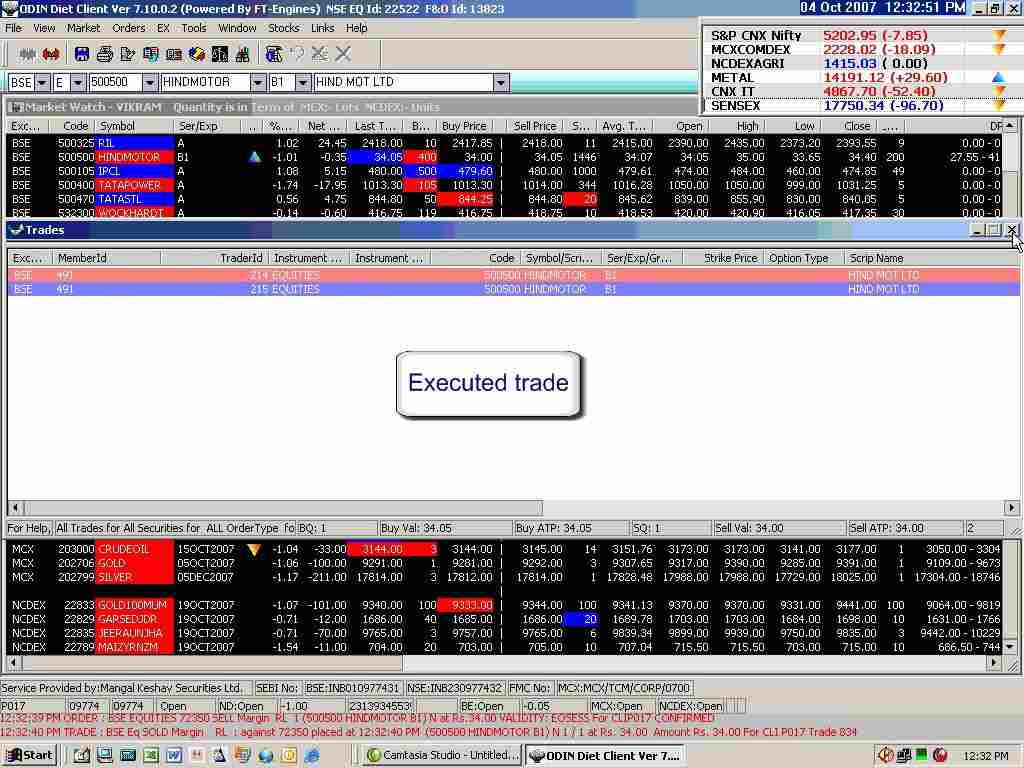
Task: Open the BSE exchange dropdown
Action: pyautogui.click(x=43, y=83)
